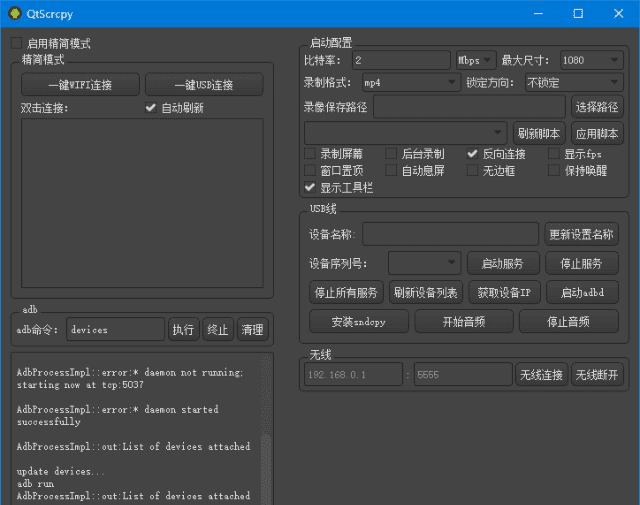The width and height of the screenshot is (640, 505).
Task: Click the QtScrcpy Android app icon
Action: pos(15,13)
